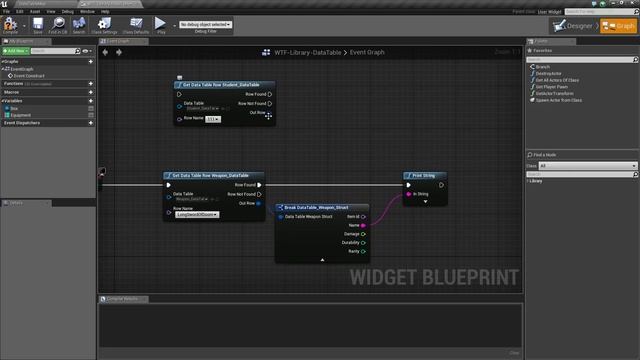Click the green Damage output pin
Screen dimensions: 640x360
point(363,234)
